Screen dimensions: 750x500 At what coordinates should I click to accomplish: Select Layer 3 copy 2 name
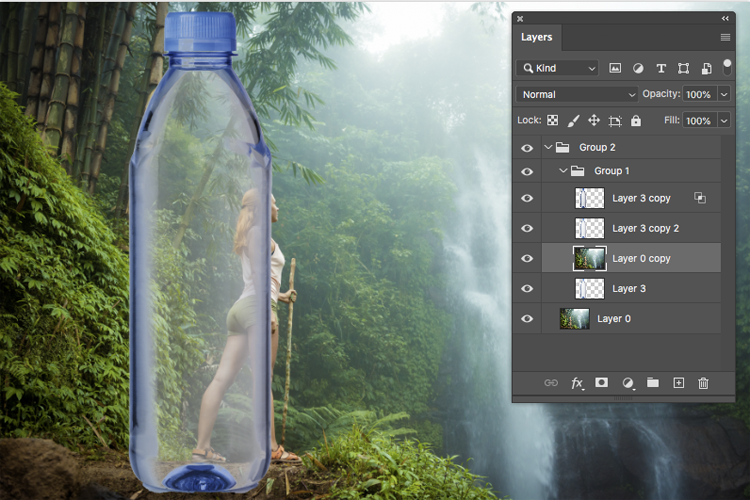point(646,228)
